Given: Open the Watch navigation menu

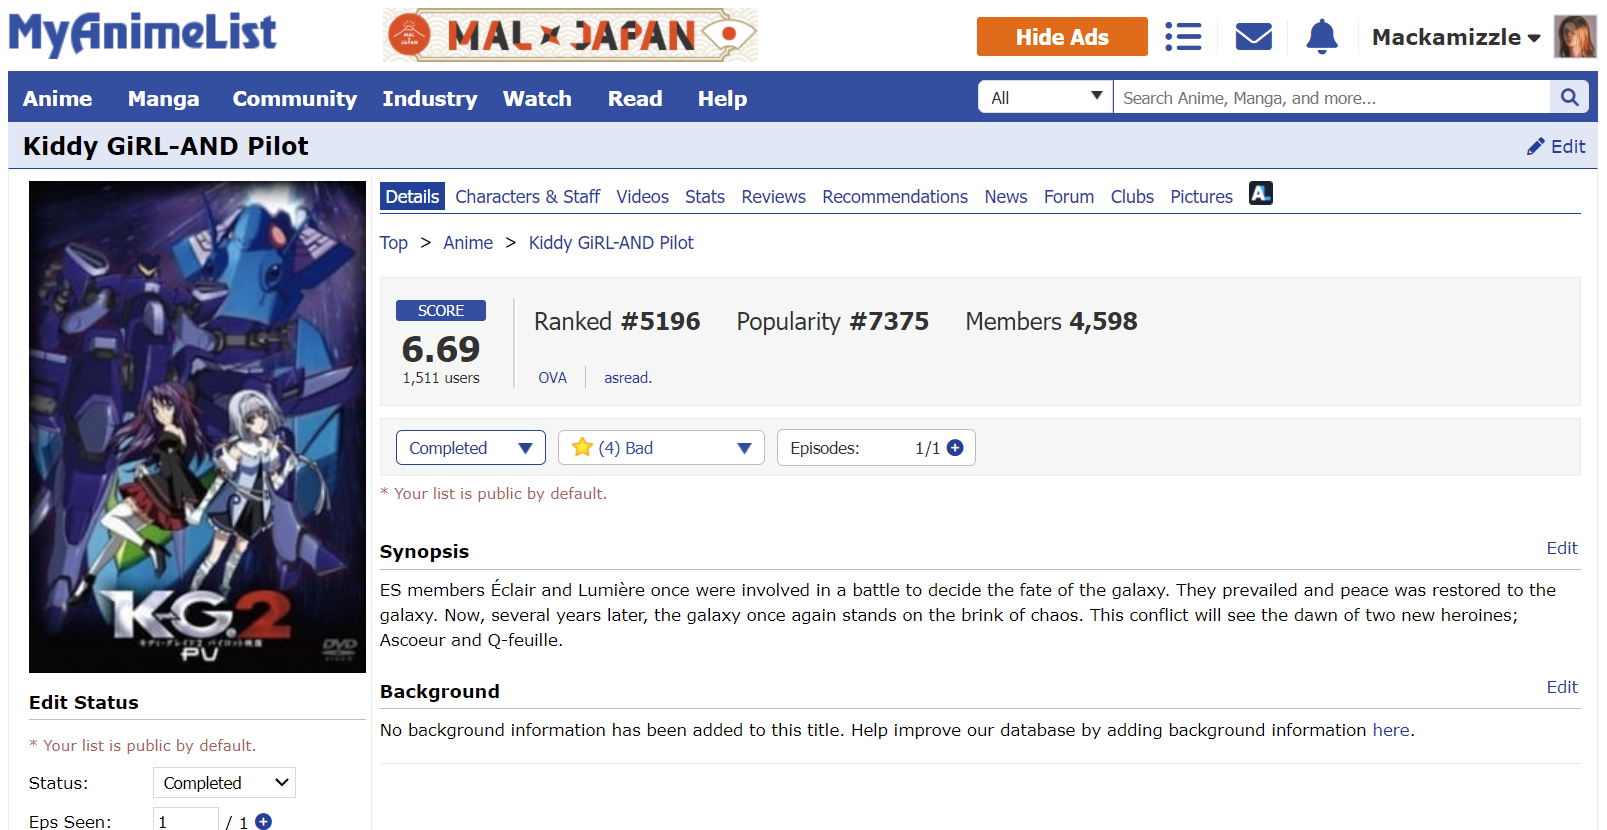Looking at the screenshot, I should [537, 98].
